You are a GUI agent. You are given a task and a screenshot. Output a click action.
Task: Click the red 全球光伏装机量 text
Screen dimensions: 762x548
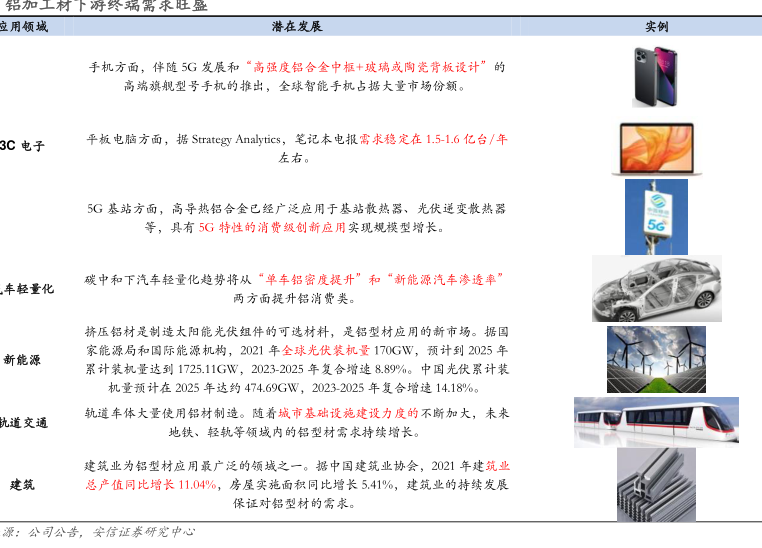point(326,351)
